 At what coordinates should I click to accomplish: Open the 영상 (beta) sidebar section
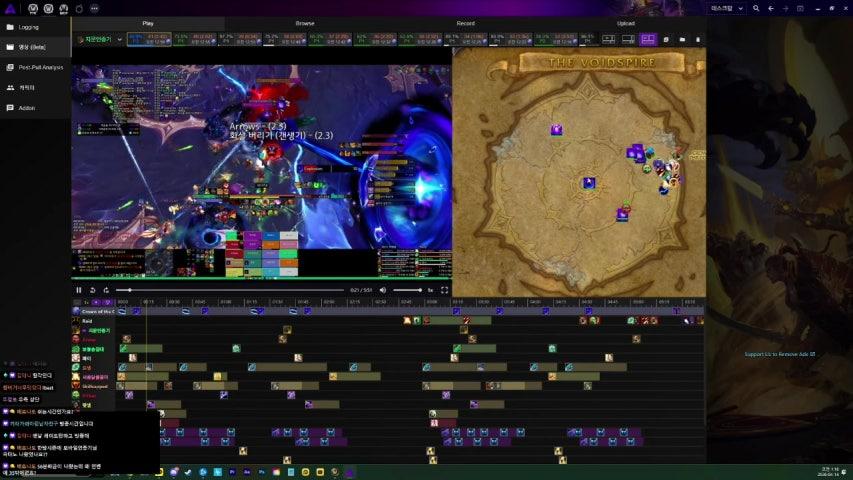pyautogui.click(x=35, y=47)
